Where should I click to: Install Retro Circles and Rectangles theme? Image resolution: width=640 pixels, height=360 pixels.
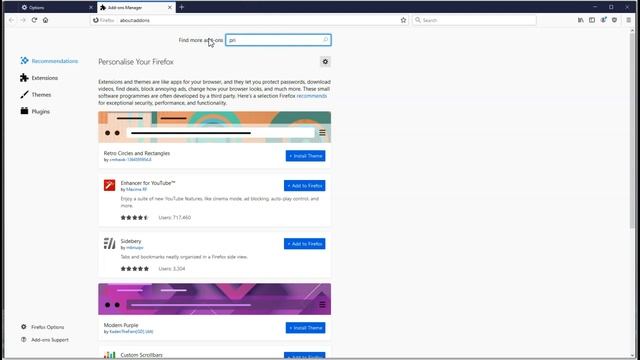click(305, 156)
